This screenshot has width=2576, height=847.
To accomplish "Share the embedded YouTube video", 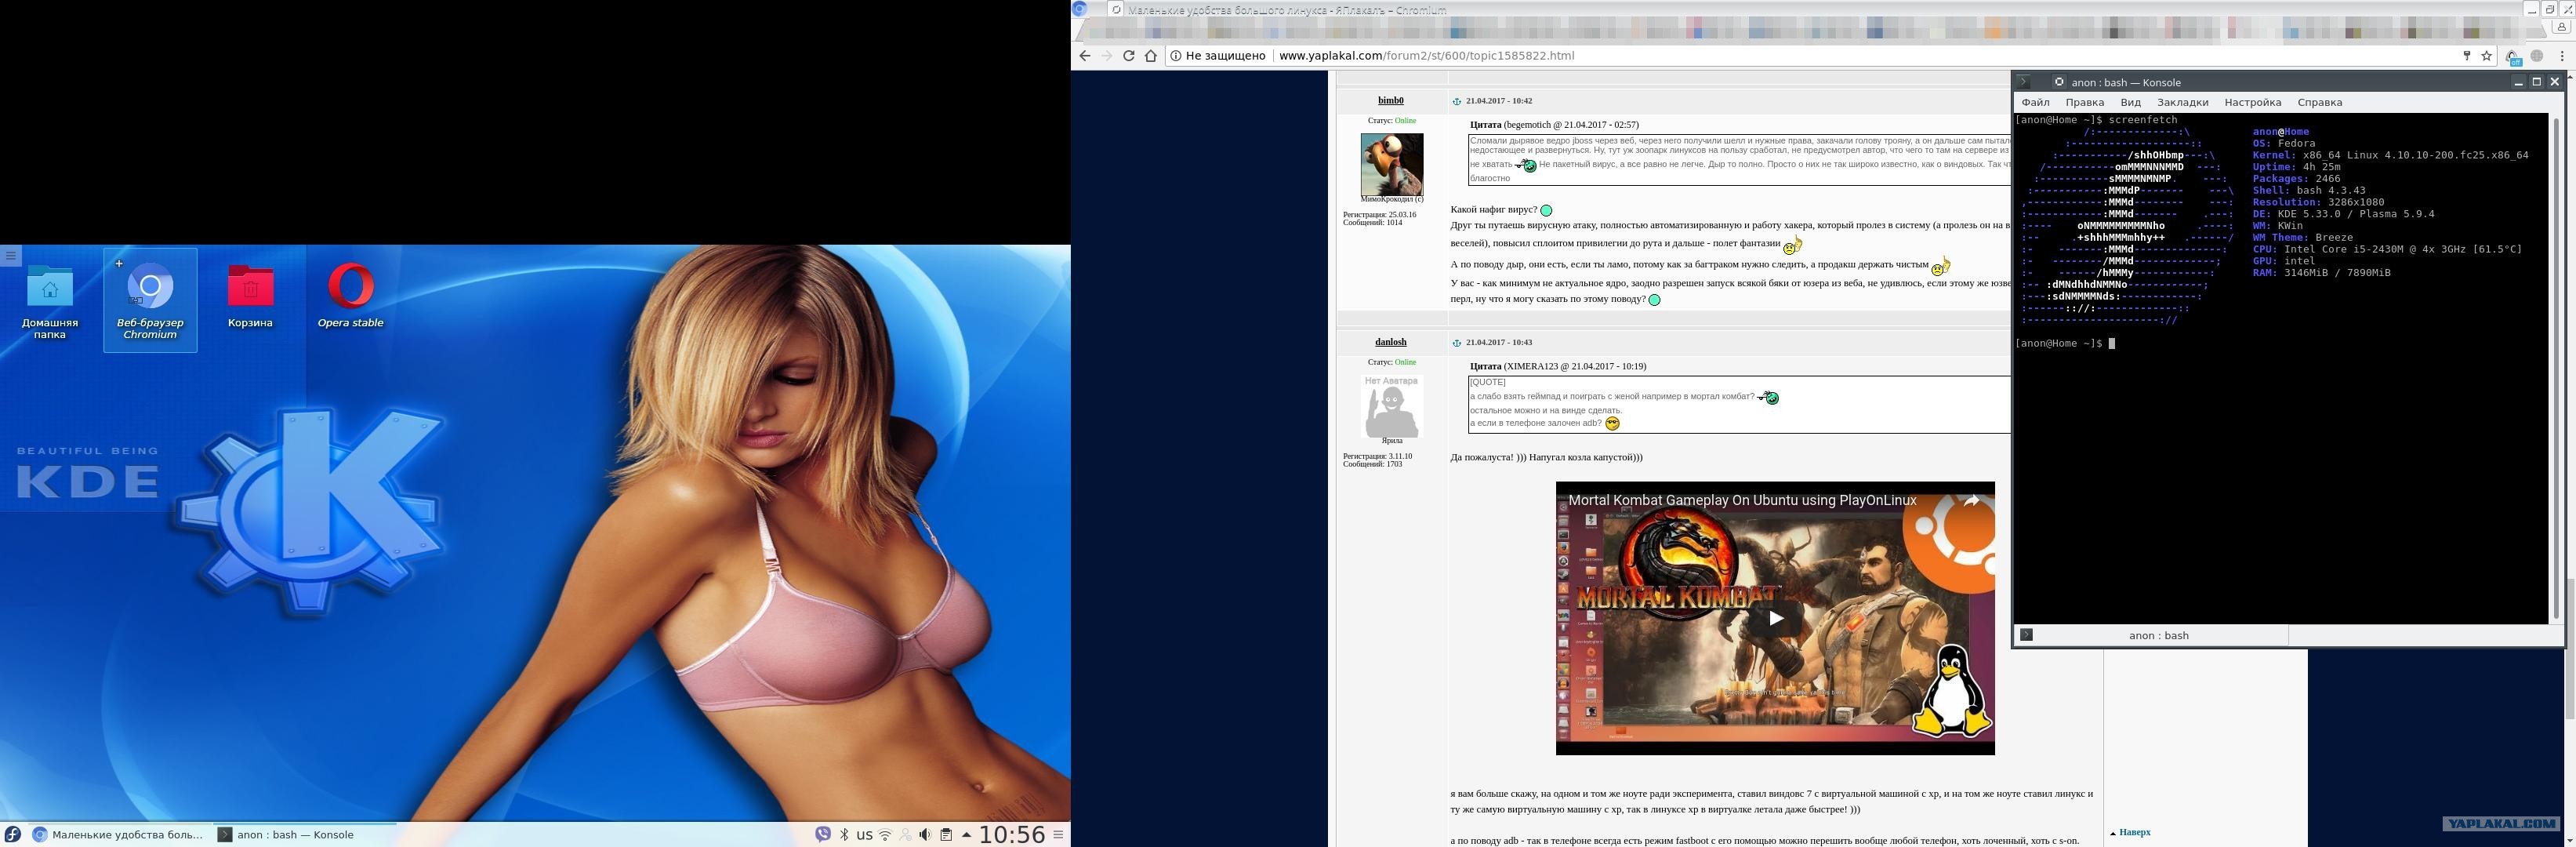I will click(1971, 501).
